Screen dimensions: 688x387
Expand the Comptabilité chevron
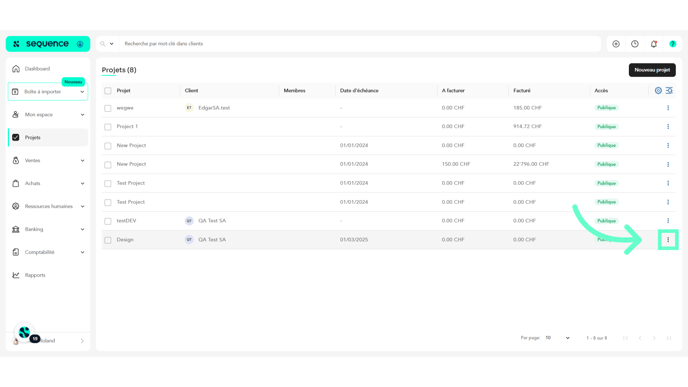click(82, 252)
